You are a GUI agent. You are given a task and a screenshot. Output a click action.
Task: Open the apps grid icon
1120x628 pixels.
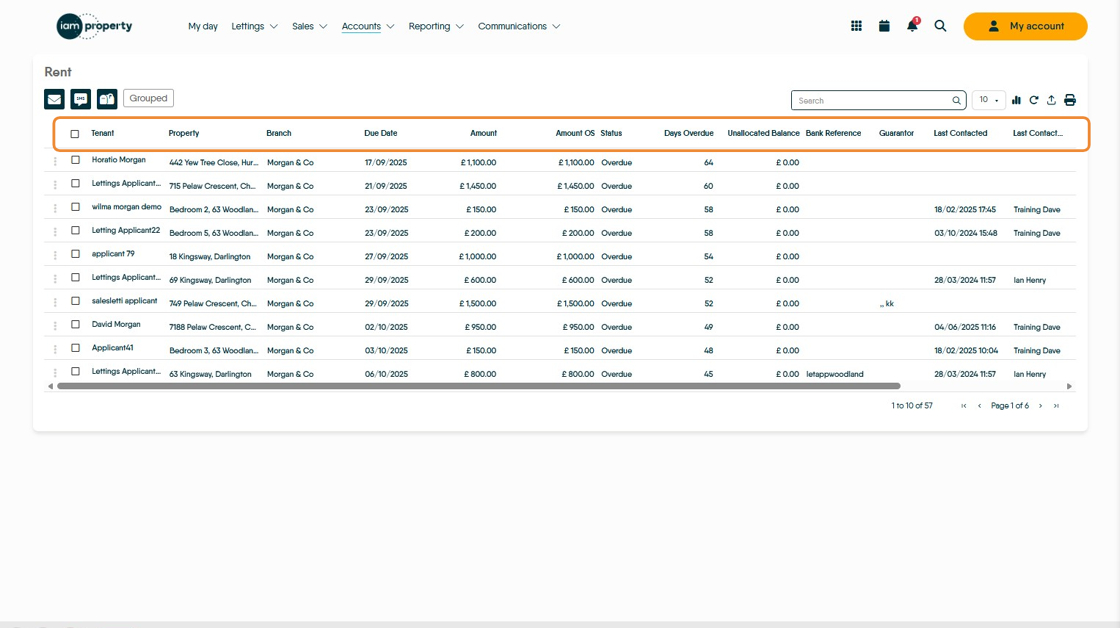(x=856, y=26)
